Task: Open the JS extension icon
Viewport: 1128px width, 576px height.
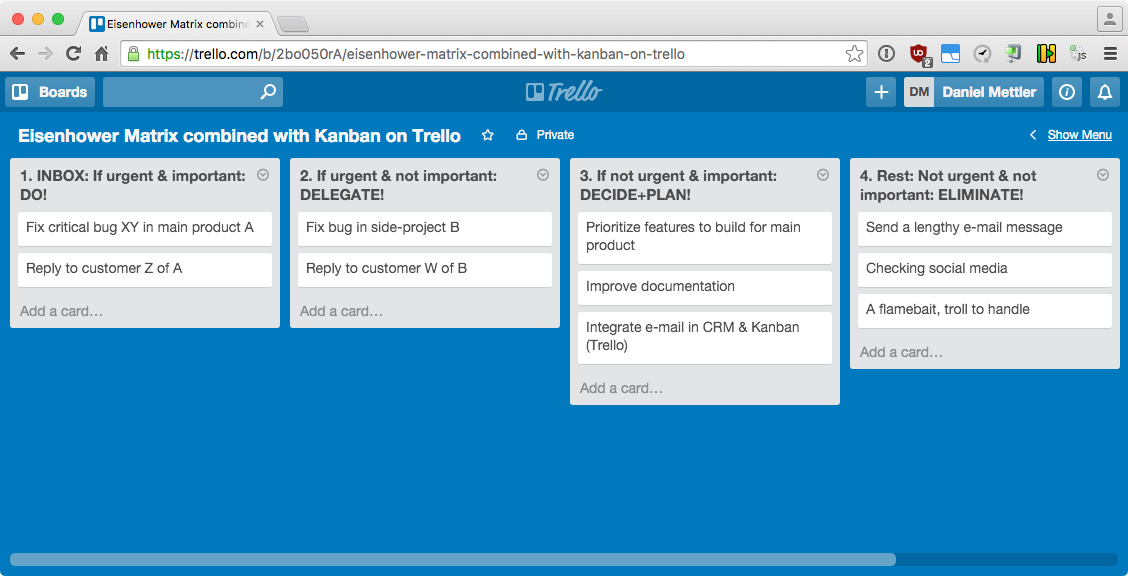Action: pyautogui.click(x=1078, y=53)
